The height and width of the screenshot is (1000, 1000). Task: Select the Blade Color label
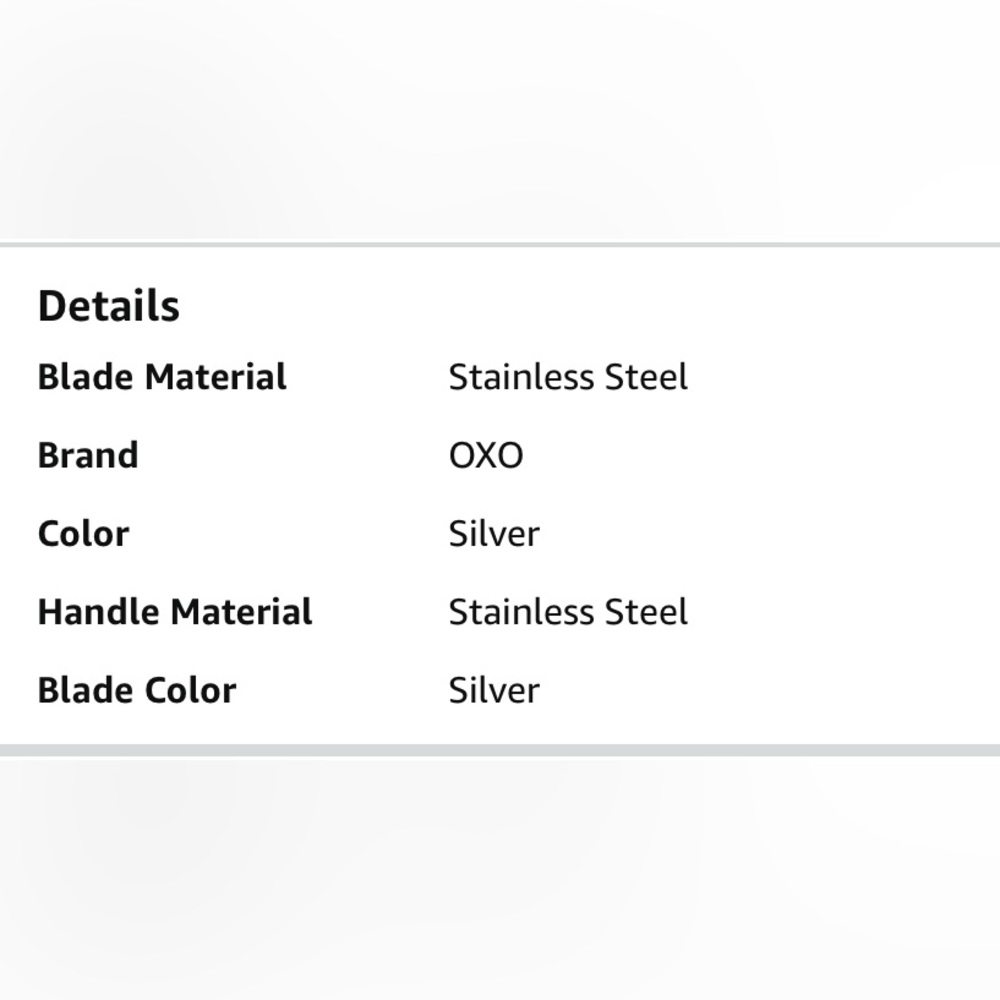[x=137, y=691]
